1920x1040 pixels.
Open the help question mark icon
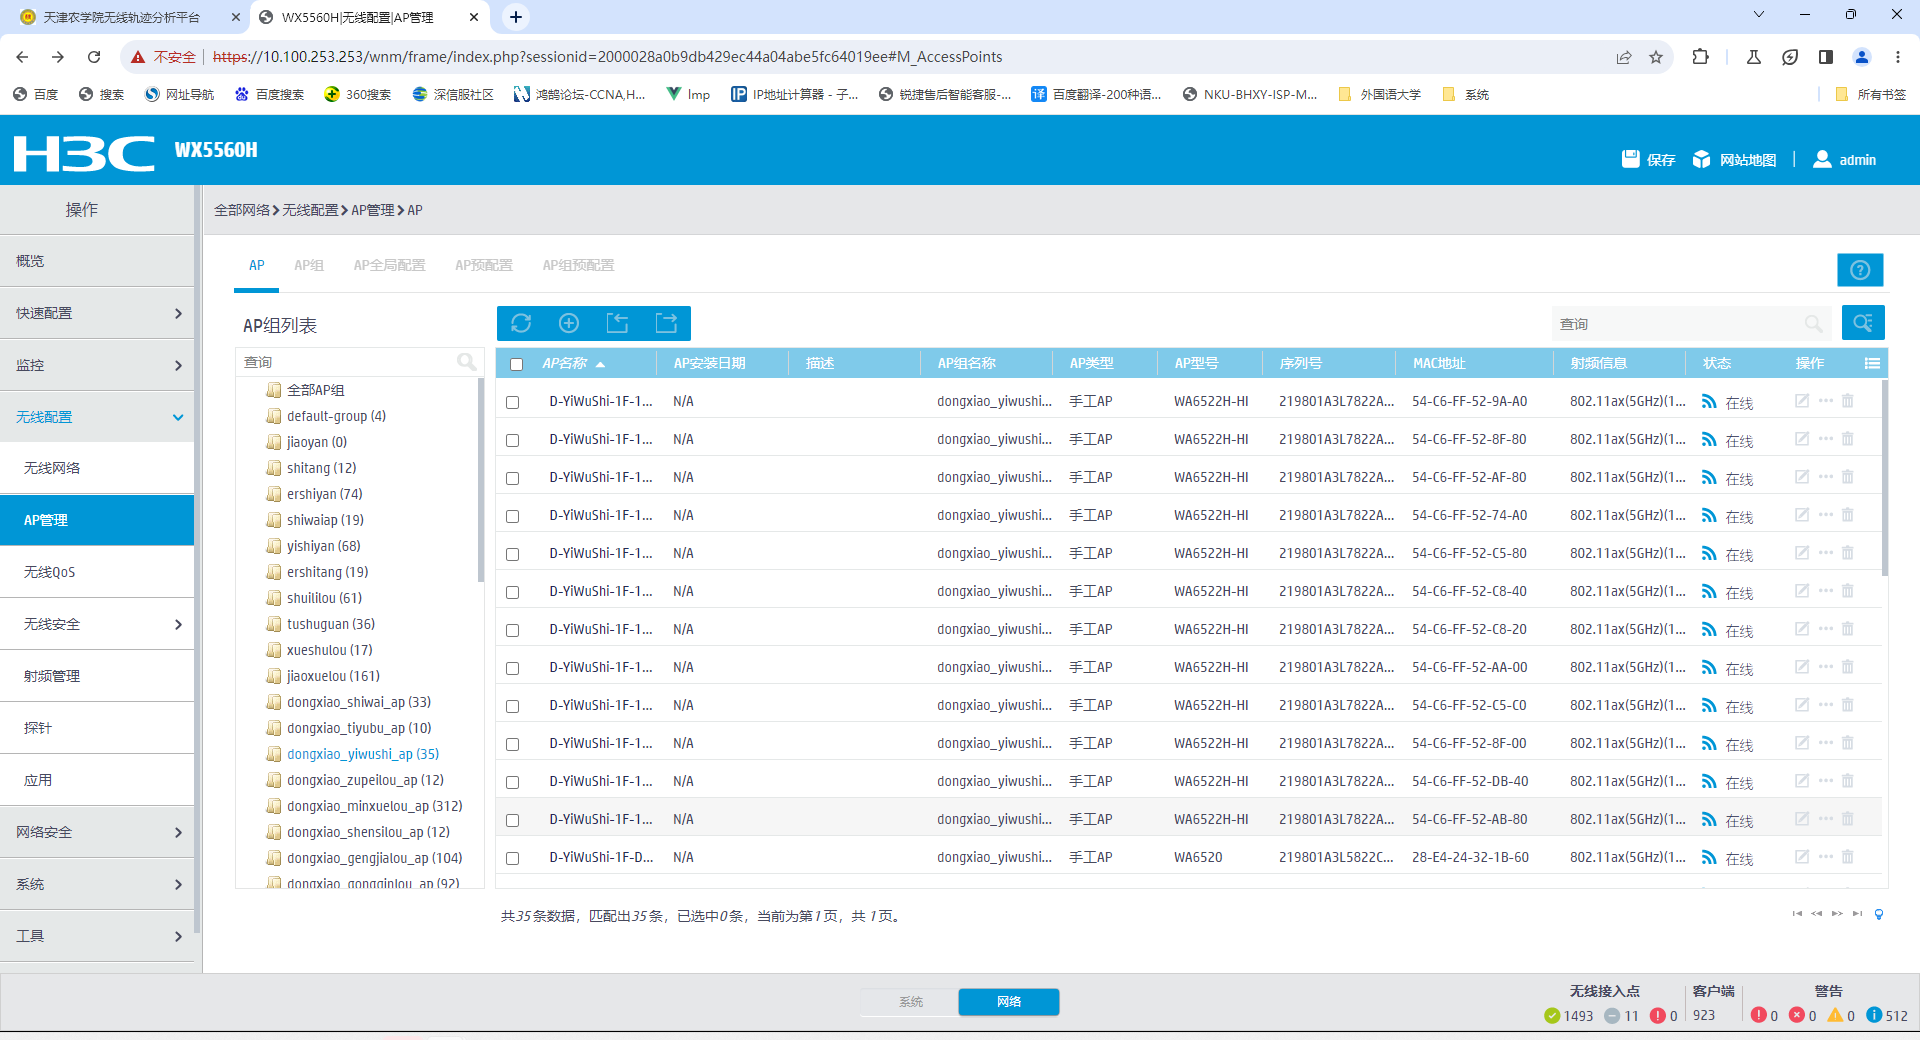pos(1860,270)
